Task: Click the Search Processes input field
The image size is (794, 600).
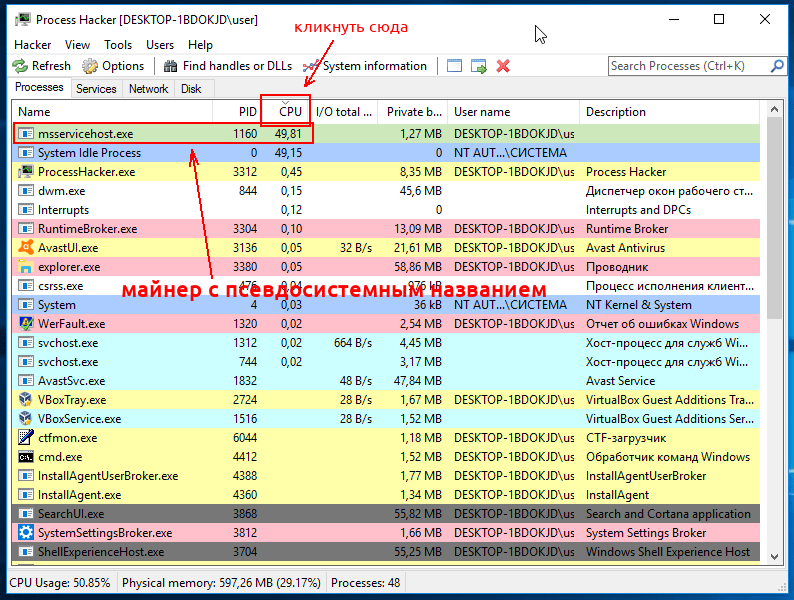Action: coord(689,66)
